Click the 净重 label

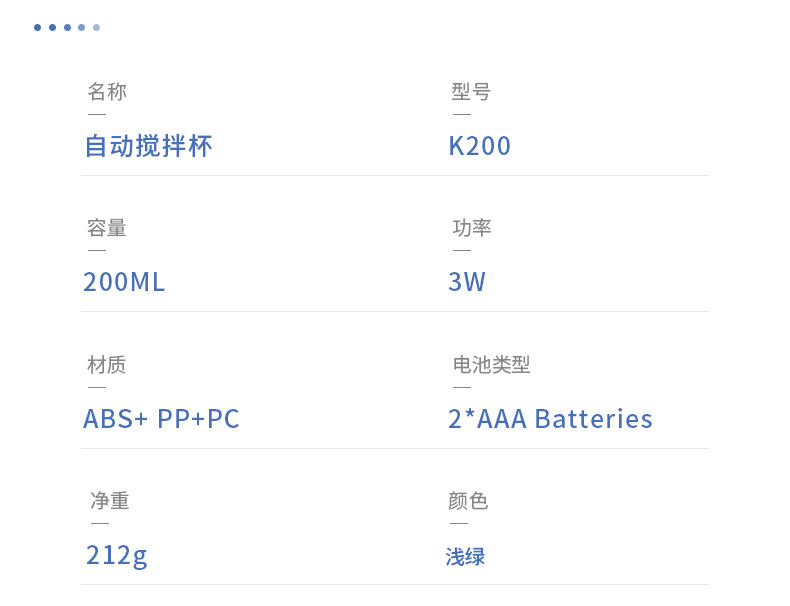coord(110,501)
